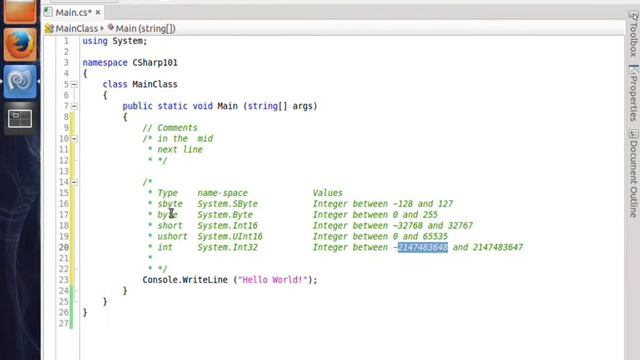Click 'name-space' header in comment
The height and width of the screenshot is (360, 640).
click(x=223, y=193)
